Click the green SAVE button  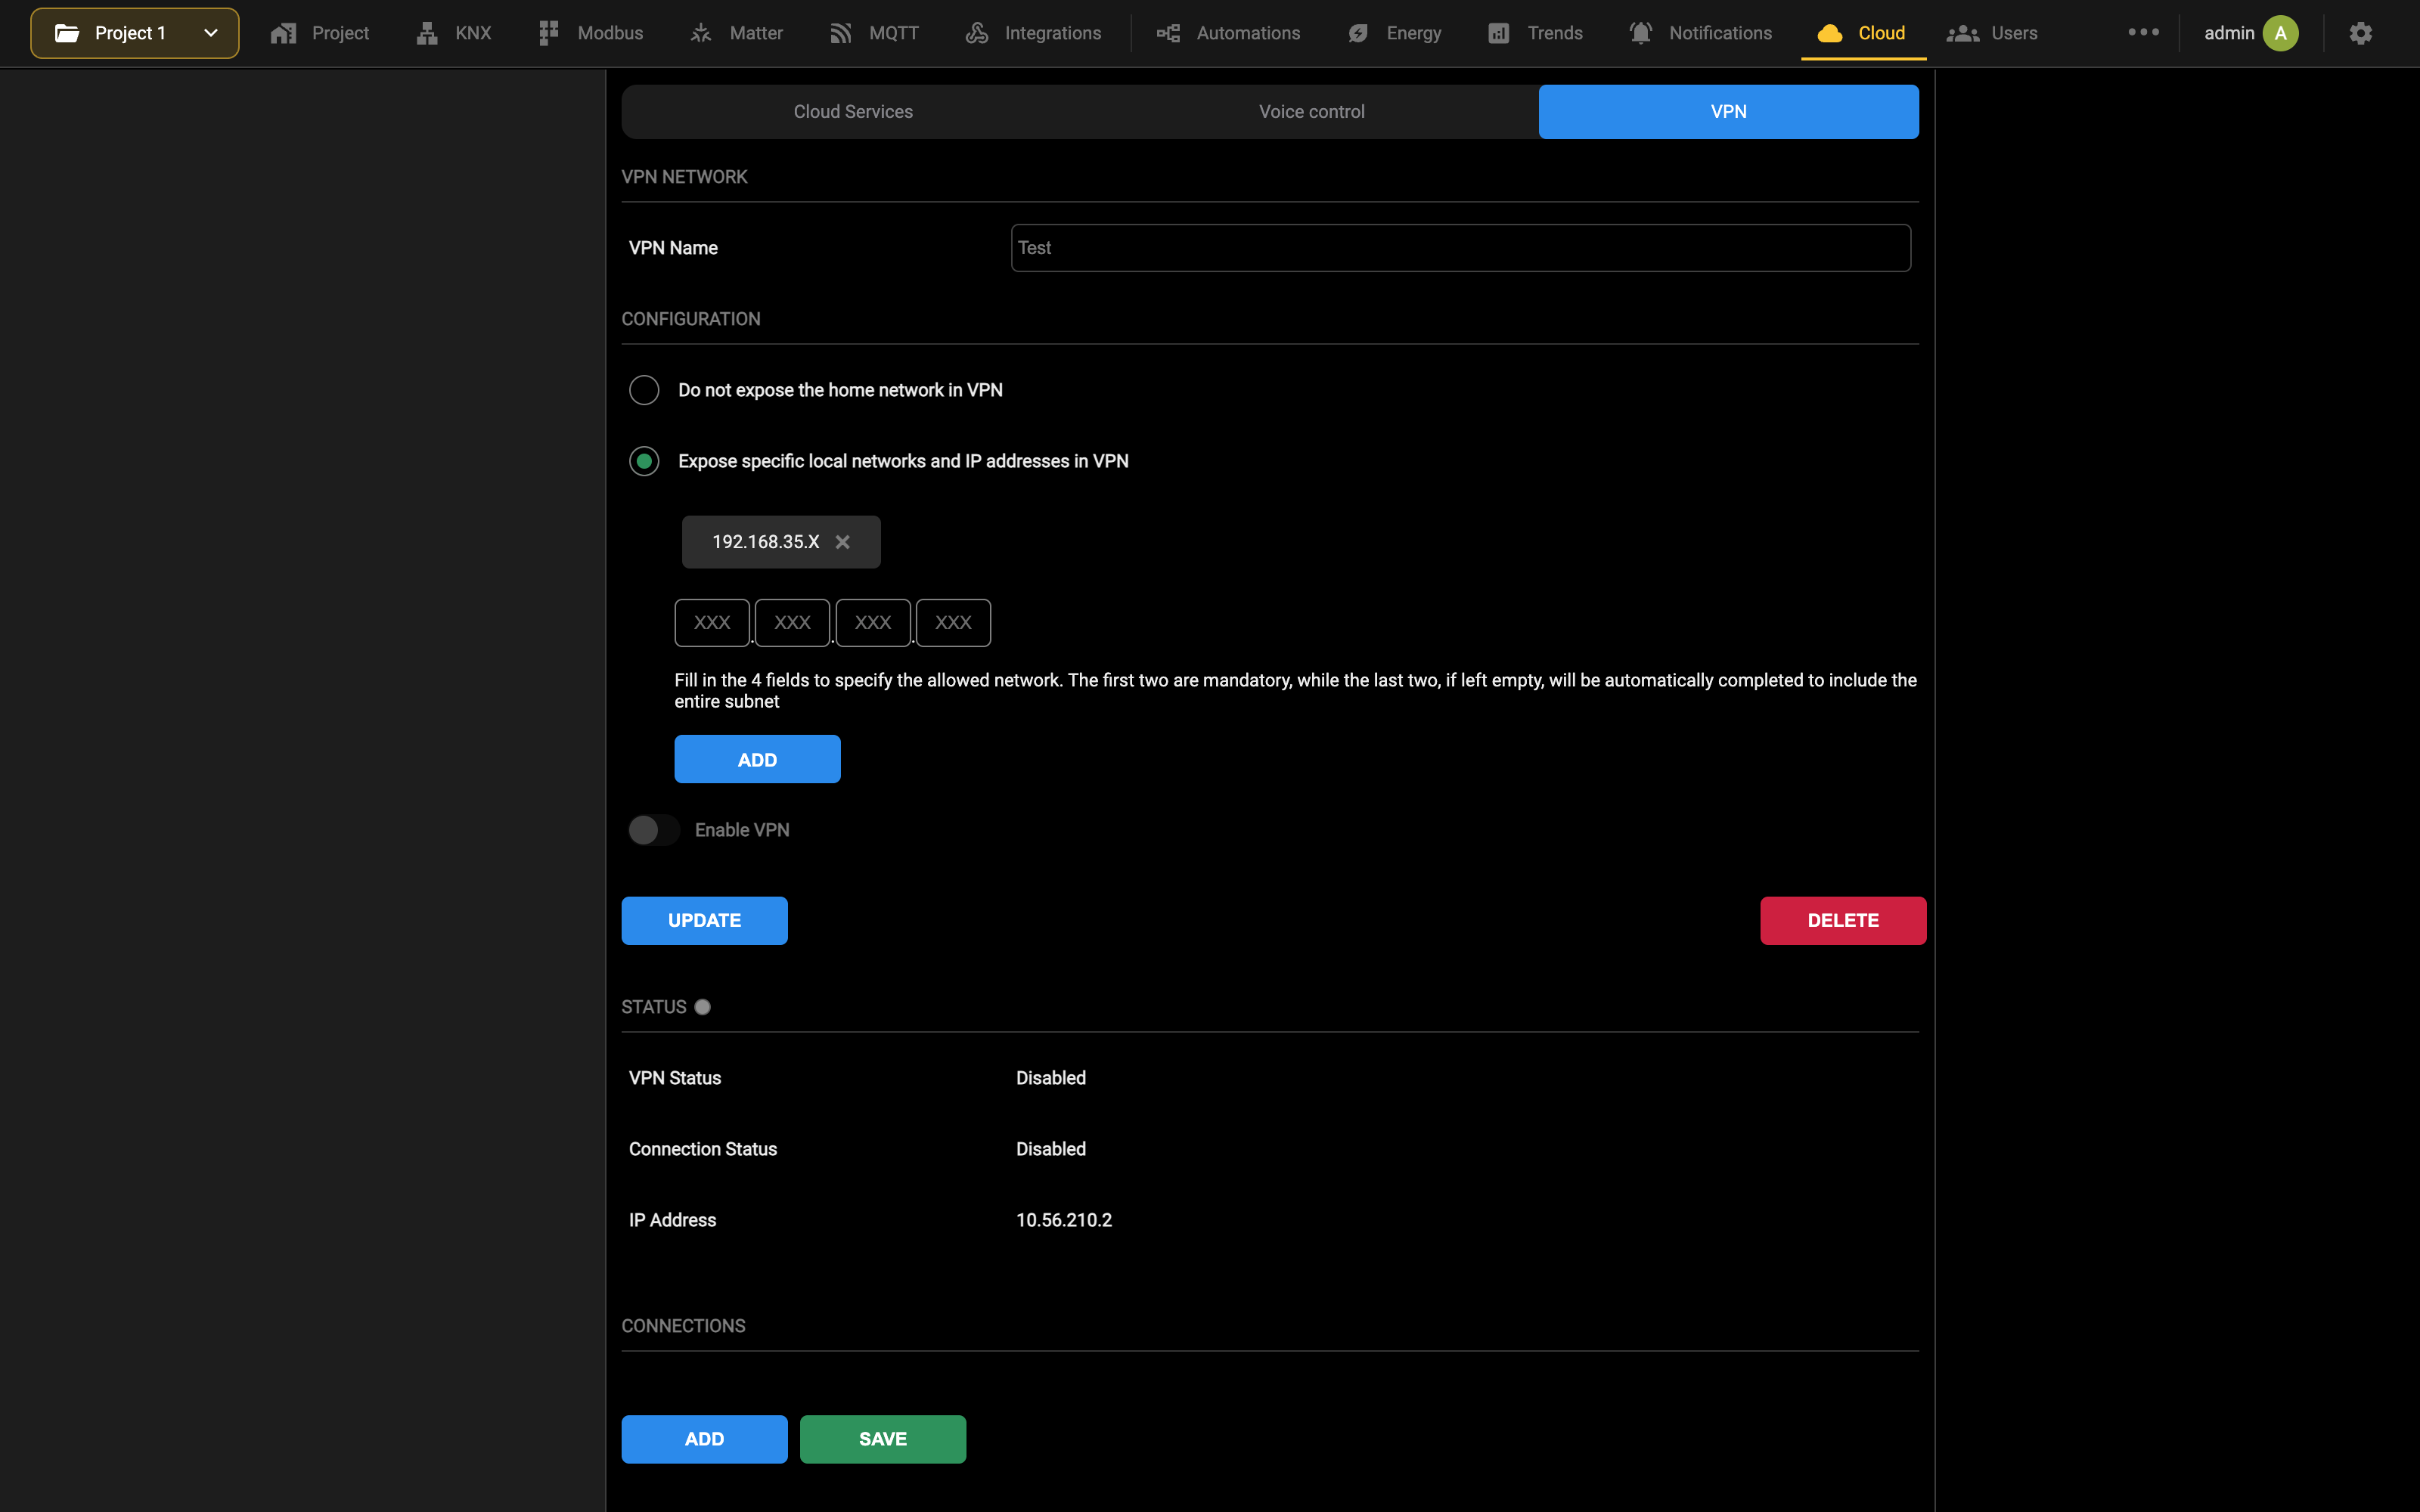point(883,1439)
